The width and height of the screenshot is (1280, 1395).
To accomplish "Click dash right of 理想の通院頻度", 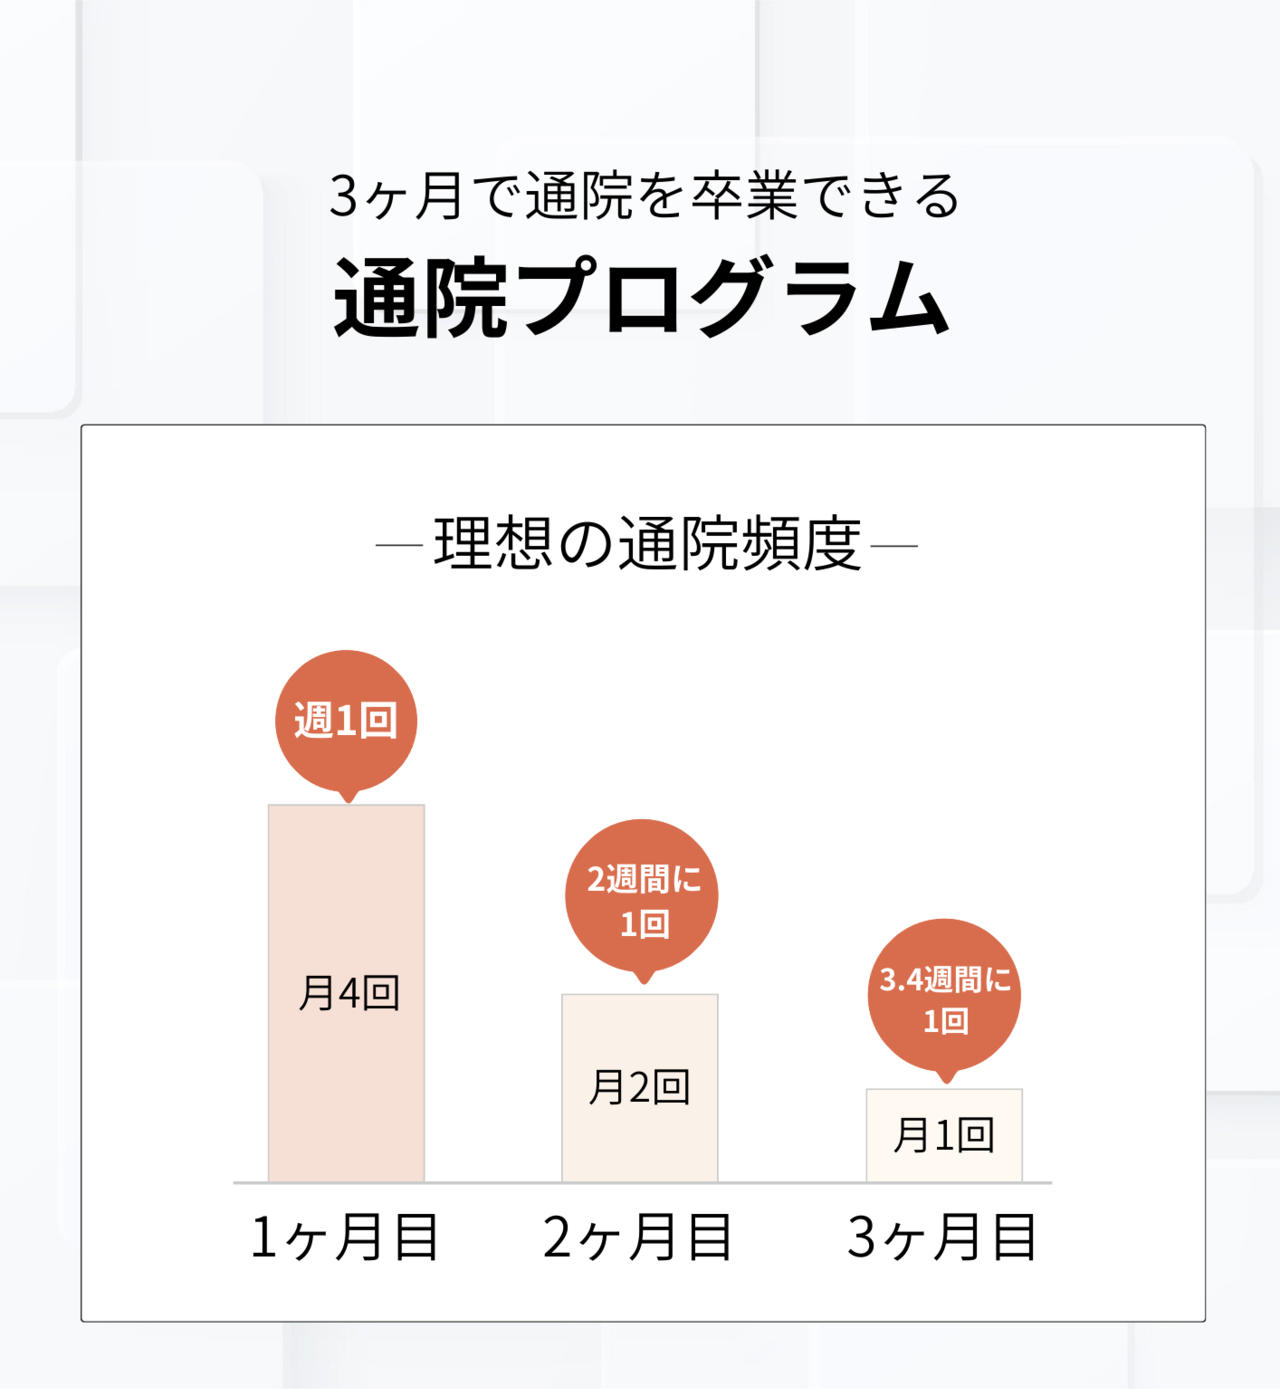I will (x=895, y=546).
